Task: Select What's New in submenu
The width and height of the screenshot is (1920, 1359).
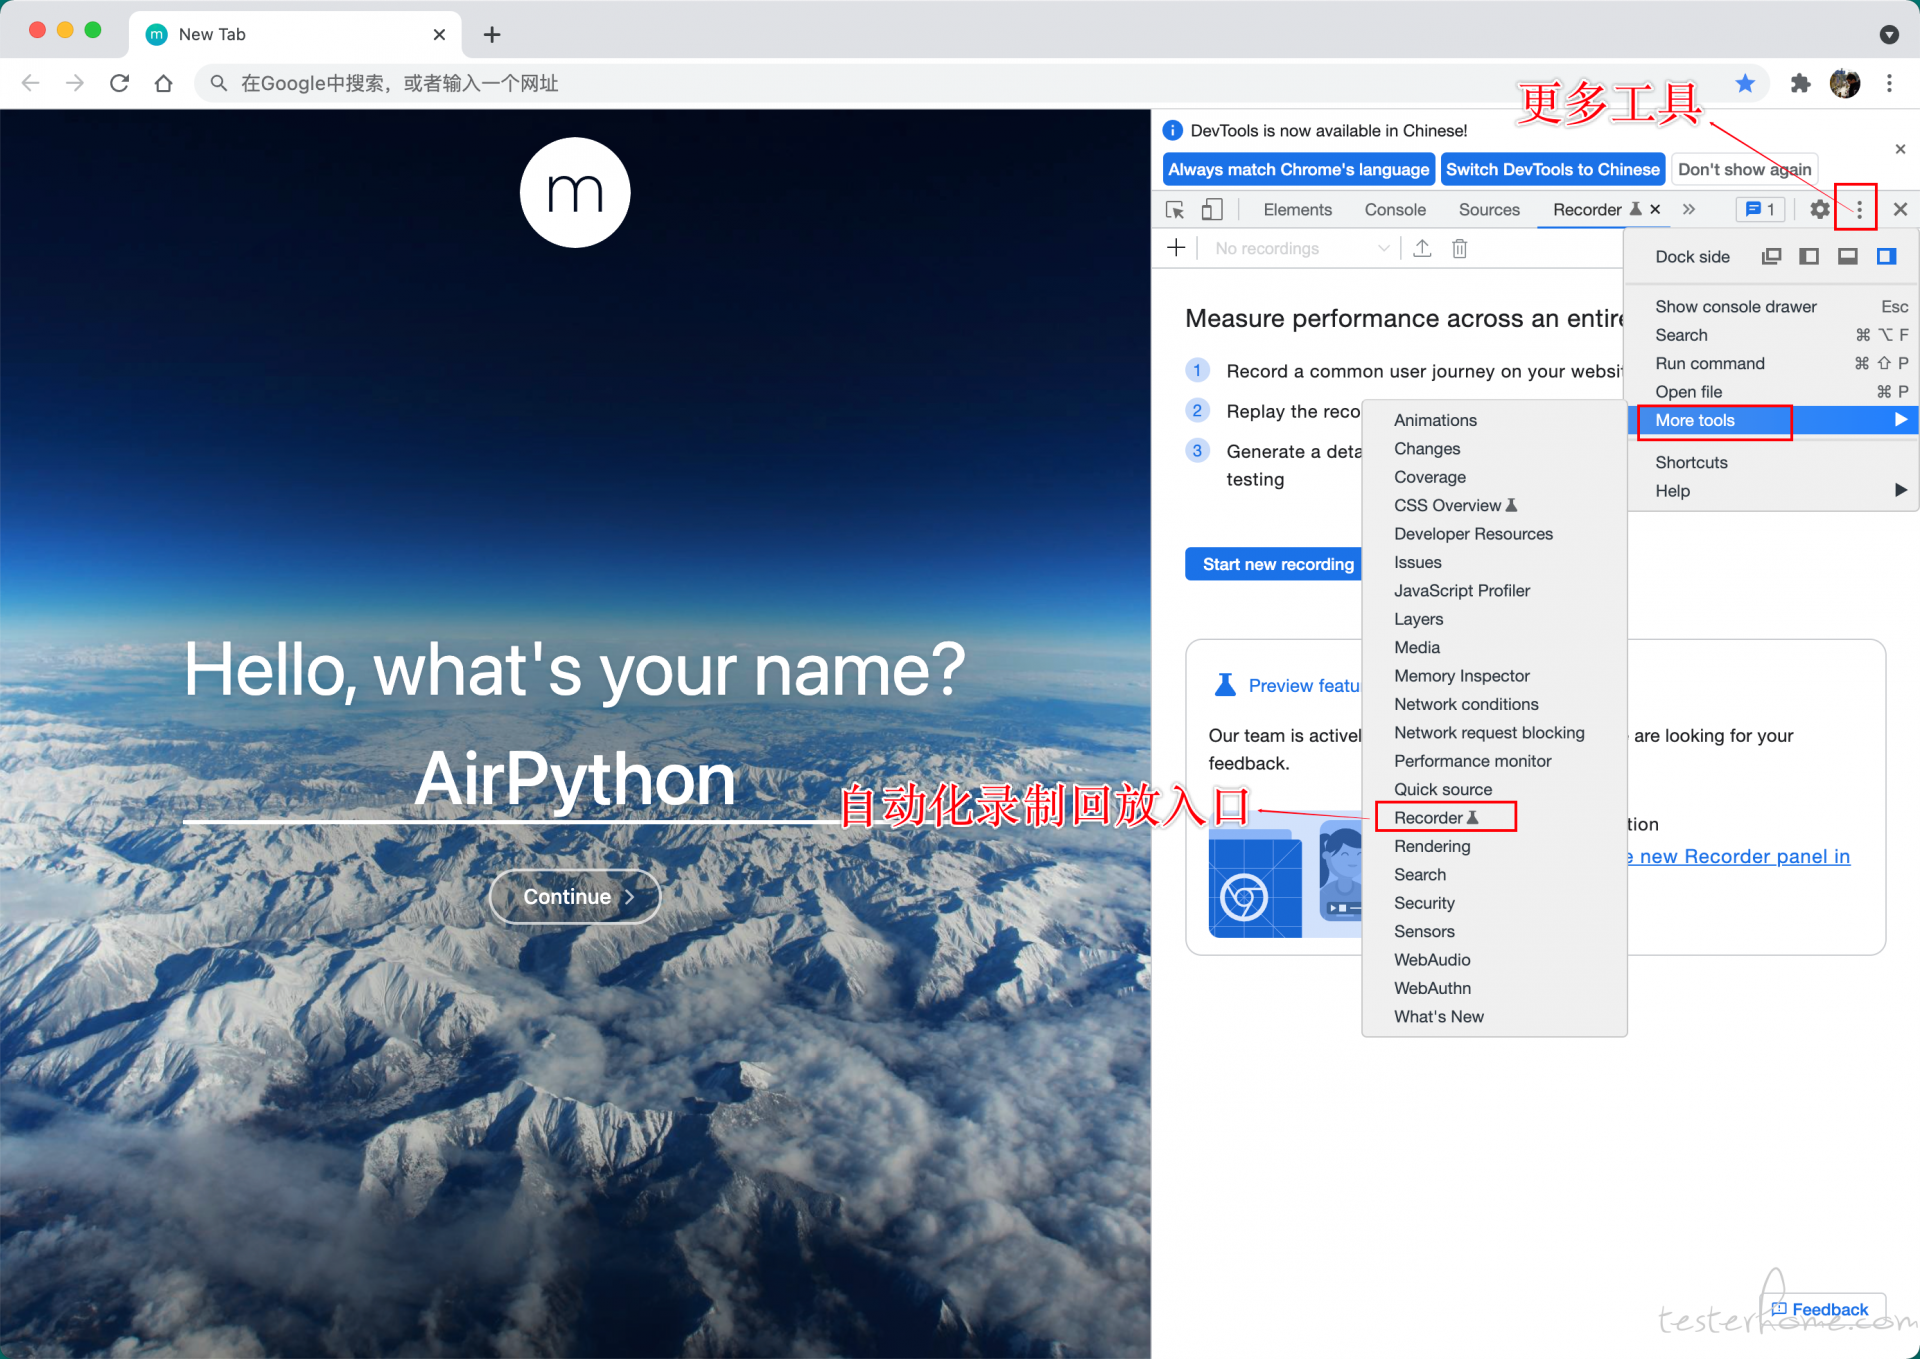Action: [1494, 1017]
